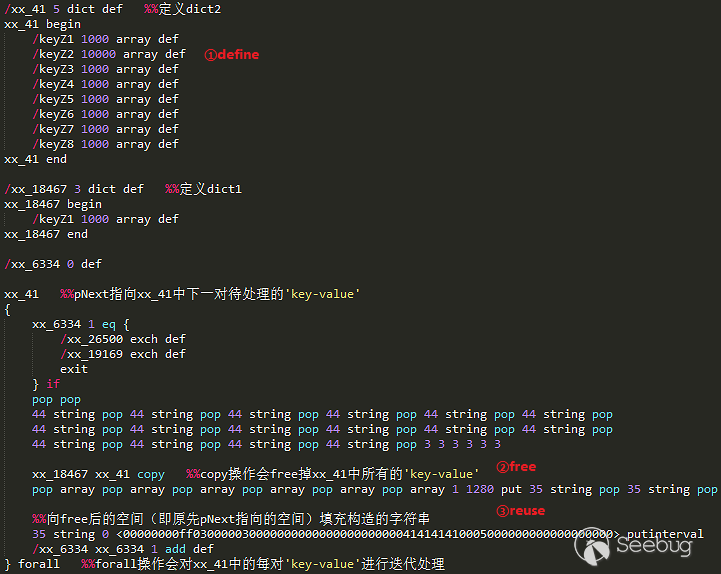Select the '/xx_6334 xx_6334 1 add def' line

click(x=123, y=549)
